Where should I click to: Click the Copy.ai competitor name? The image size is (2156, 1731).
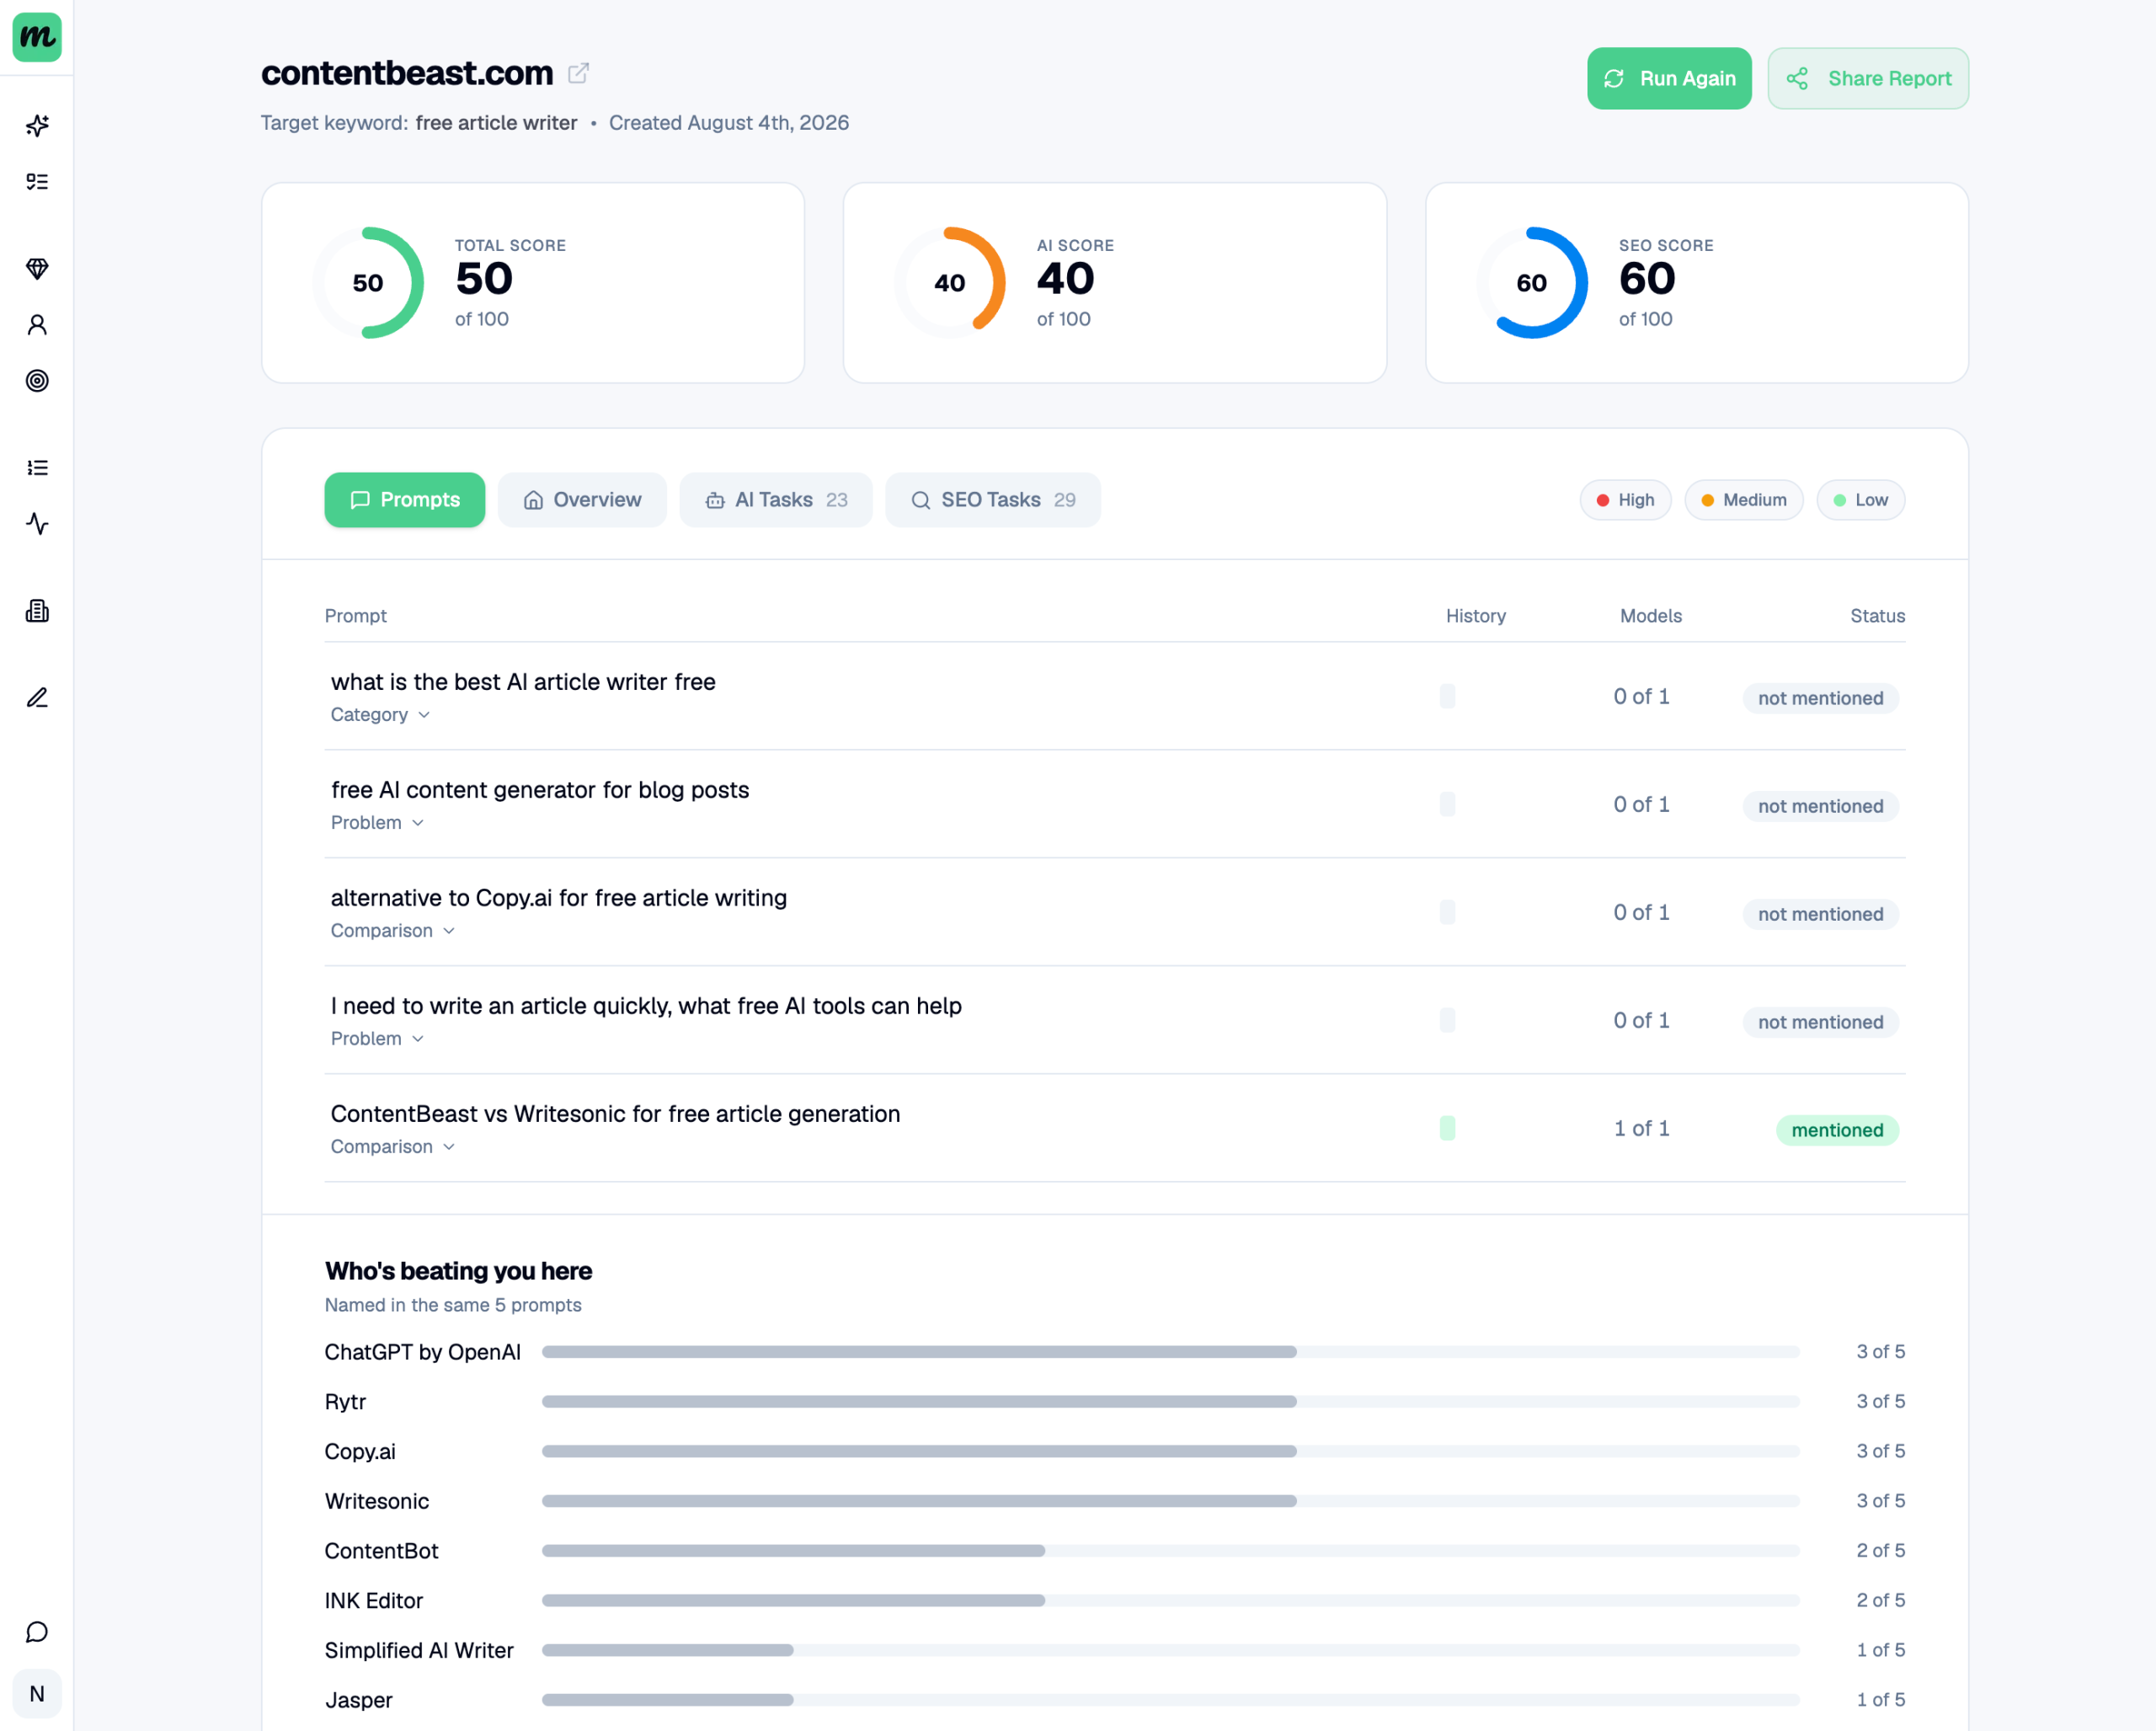click(x=360, y=1452)
